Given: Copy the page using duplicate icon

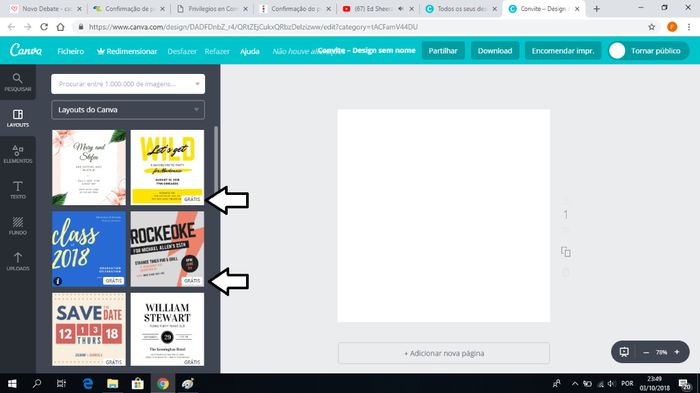Looking at the screenshot, I should pyautogui.click(x=566, y=252).
